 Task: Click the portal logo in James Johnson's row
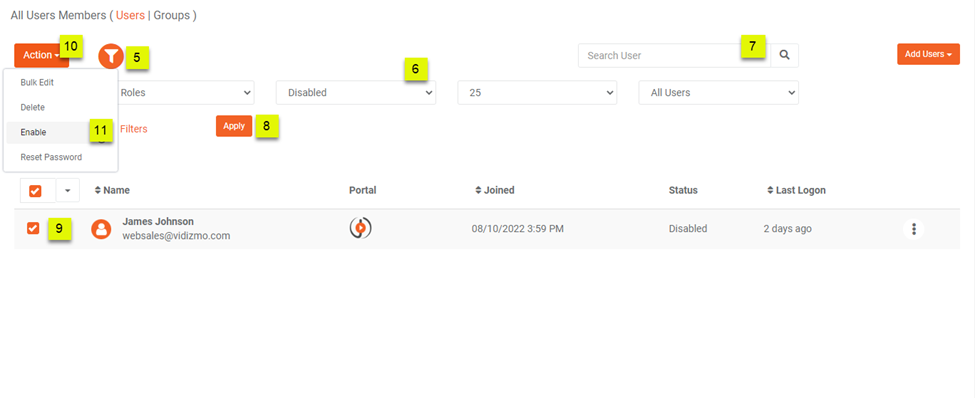tap(360, 228)
